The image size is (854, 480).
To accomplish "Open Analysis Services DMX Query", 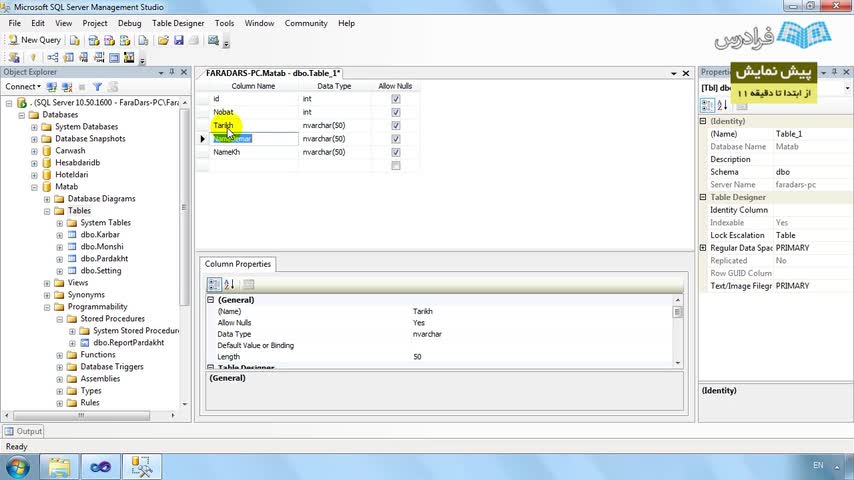I will pos(109,40).
